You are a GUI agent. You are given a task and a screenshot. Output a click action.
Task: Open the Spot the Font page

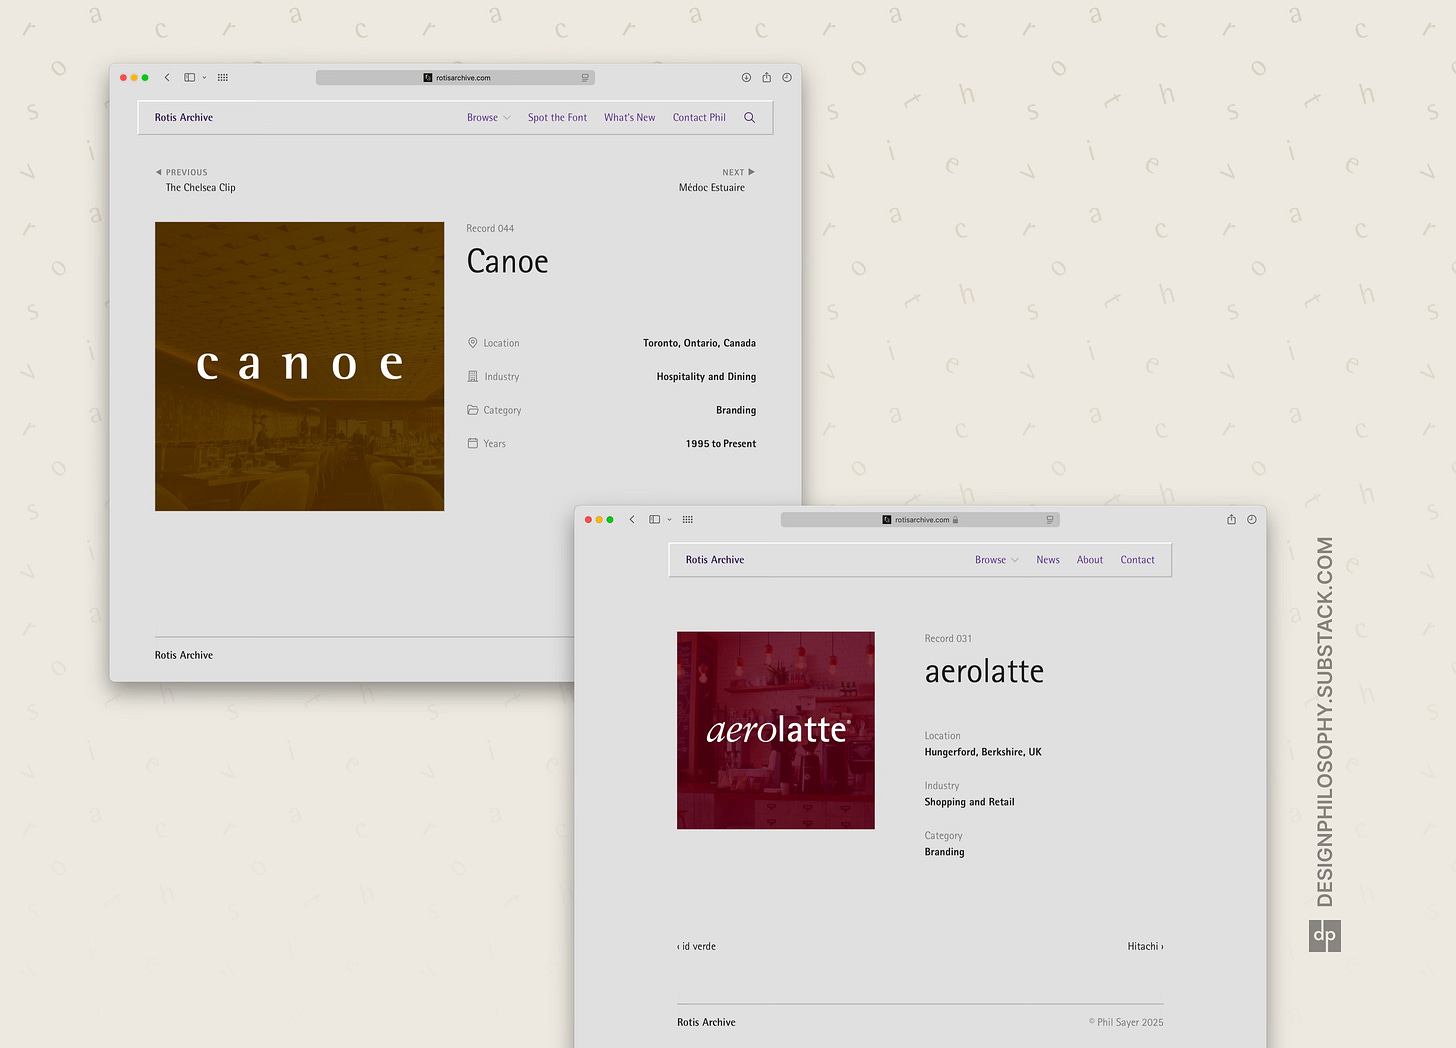pos(557,117)
